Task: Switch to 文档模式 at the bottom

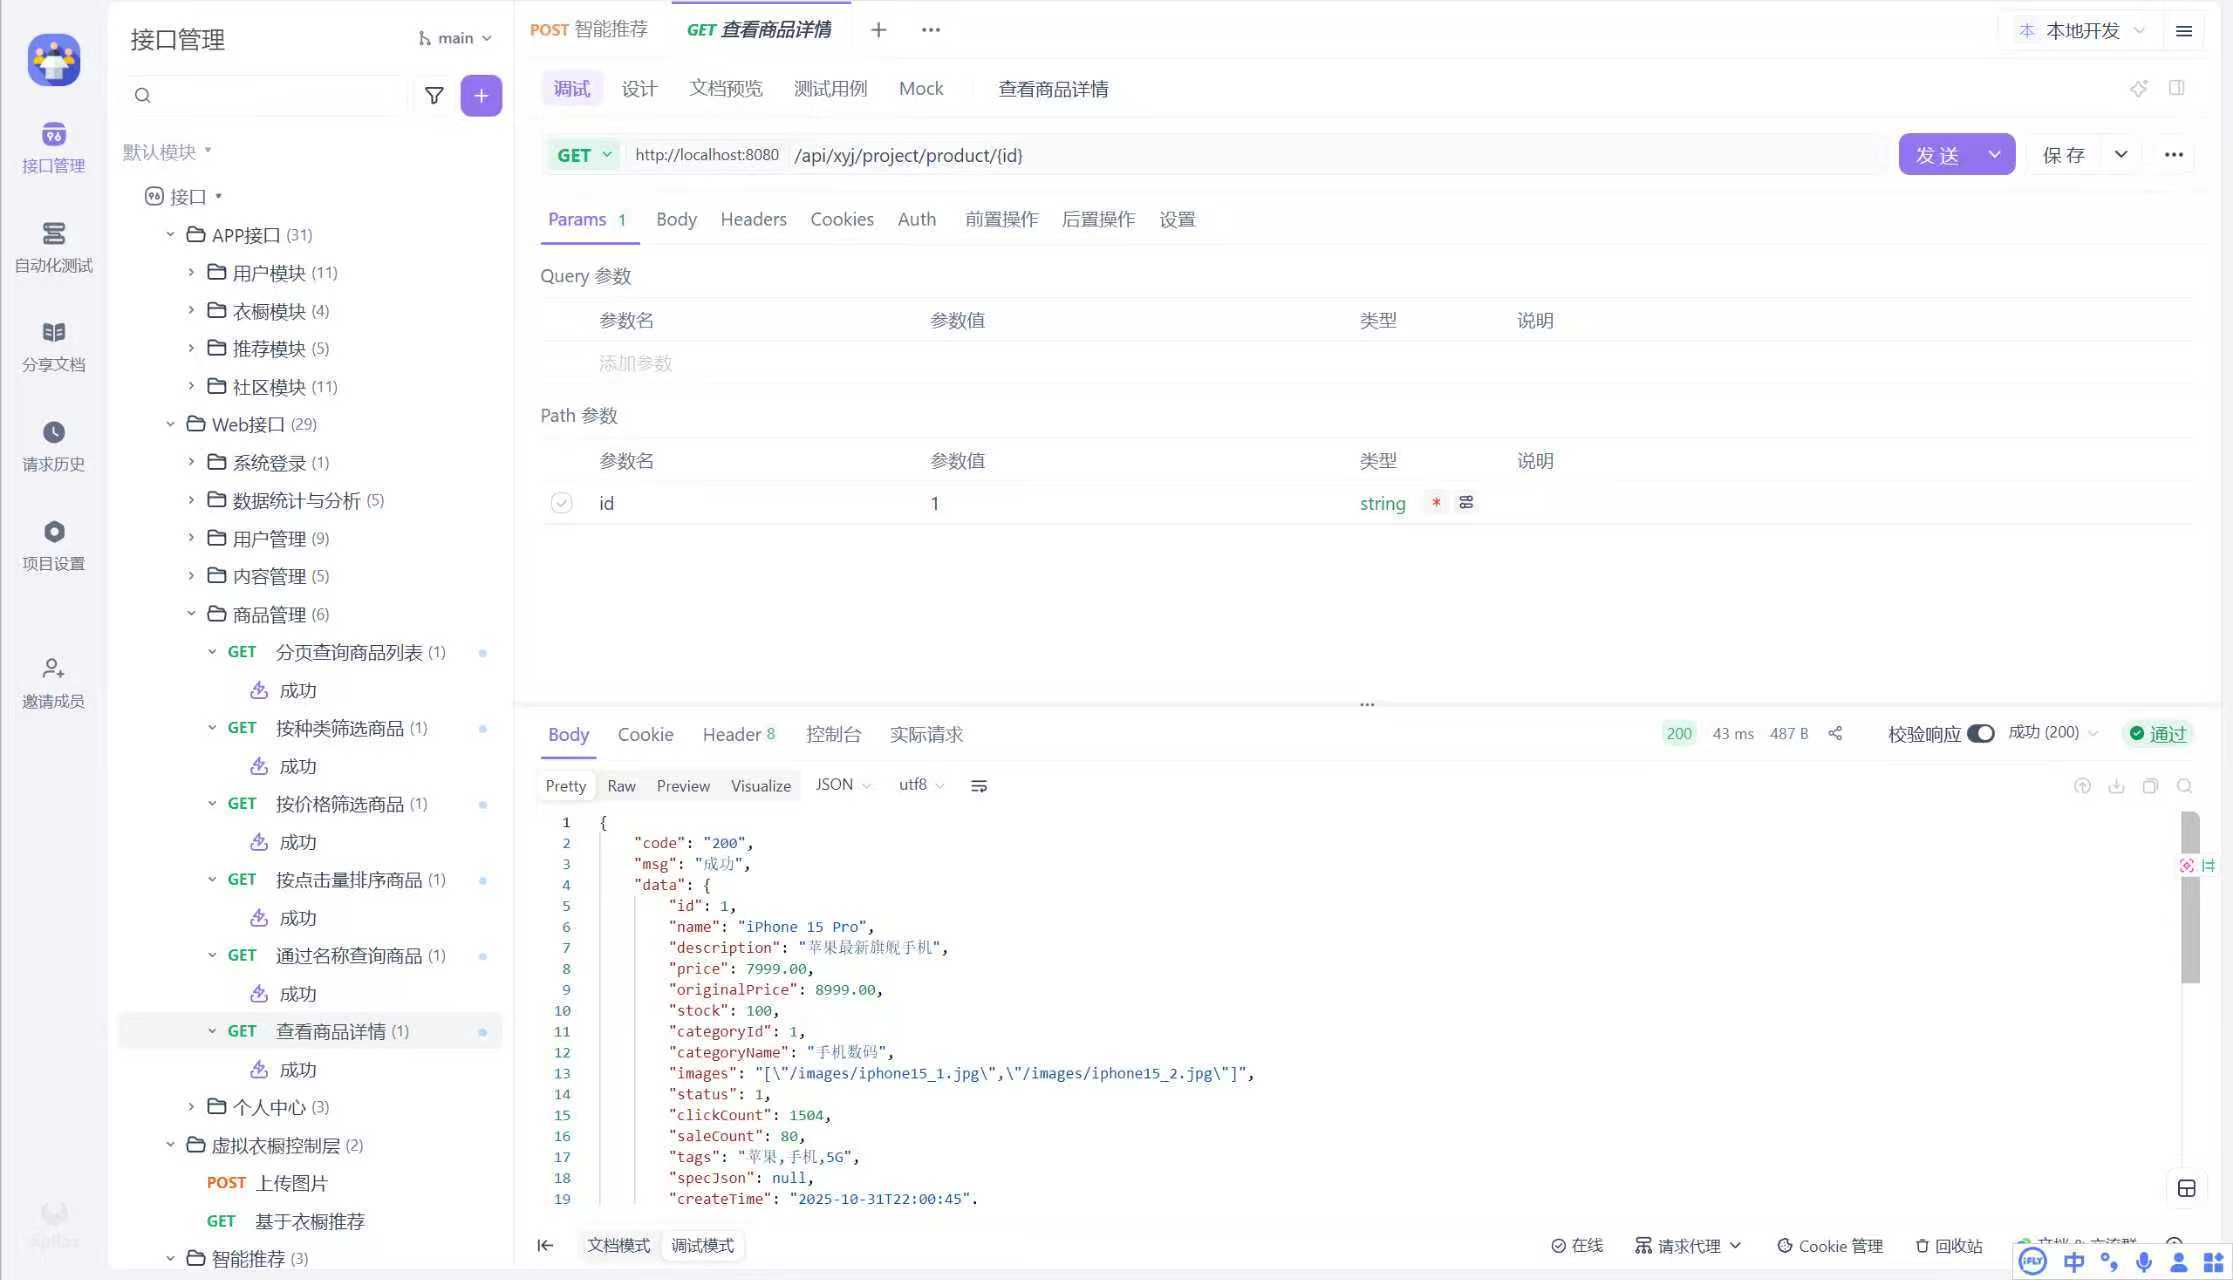Action: pyautogui.click(x=618, y=1245)
